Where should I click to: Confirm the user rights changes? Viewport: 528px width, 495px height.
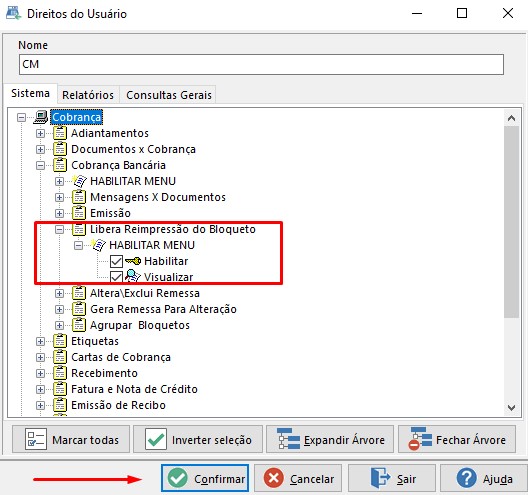[205, 478]
